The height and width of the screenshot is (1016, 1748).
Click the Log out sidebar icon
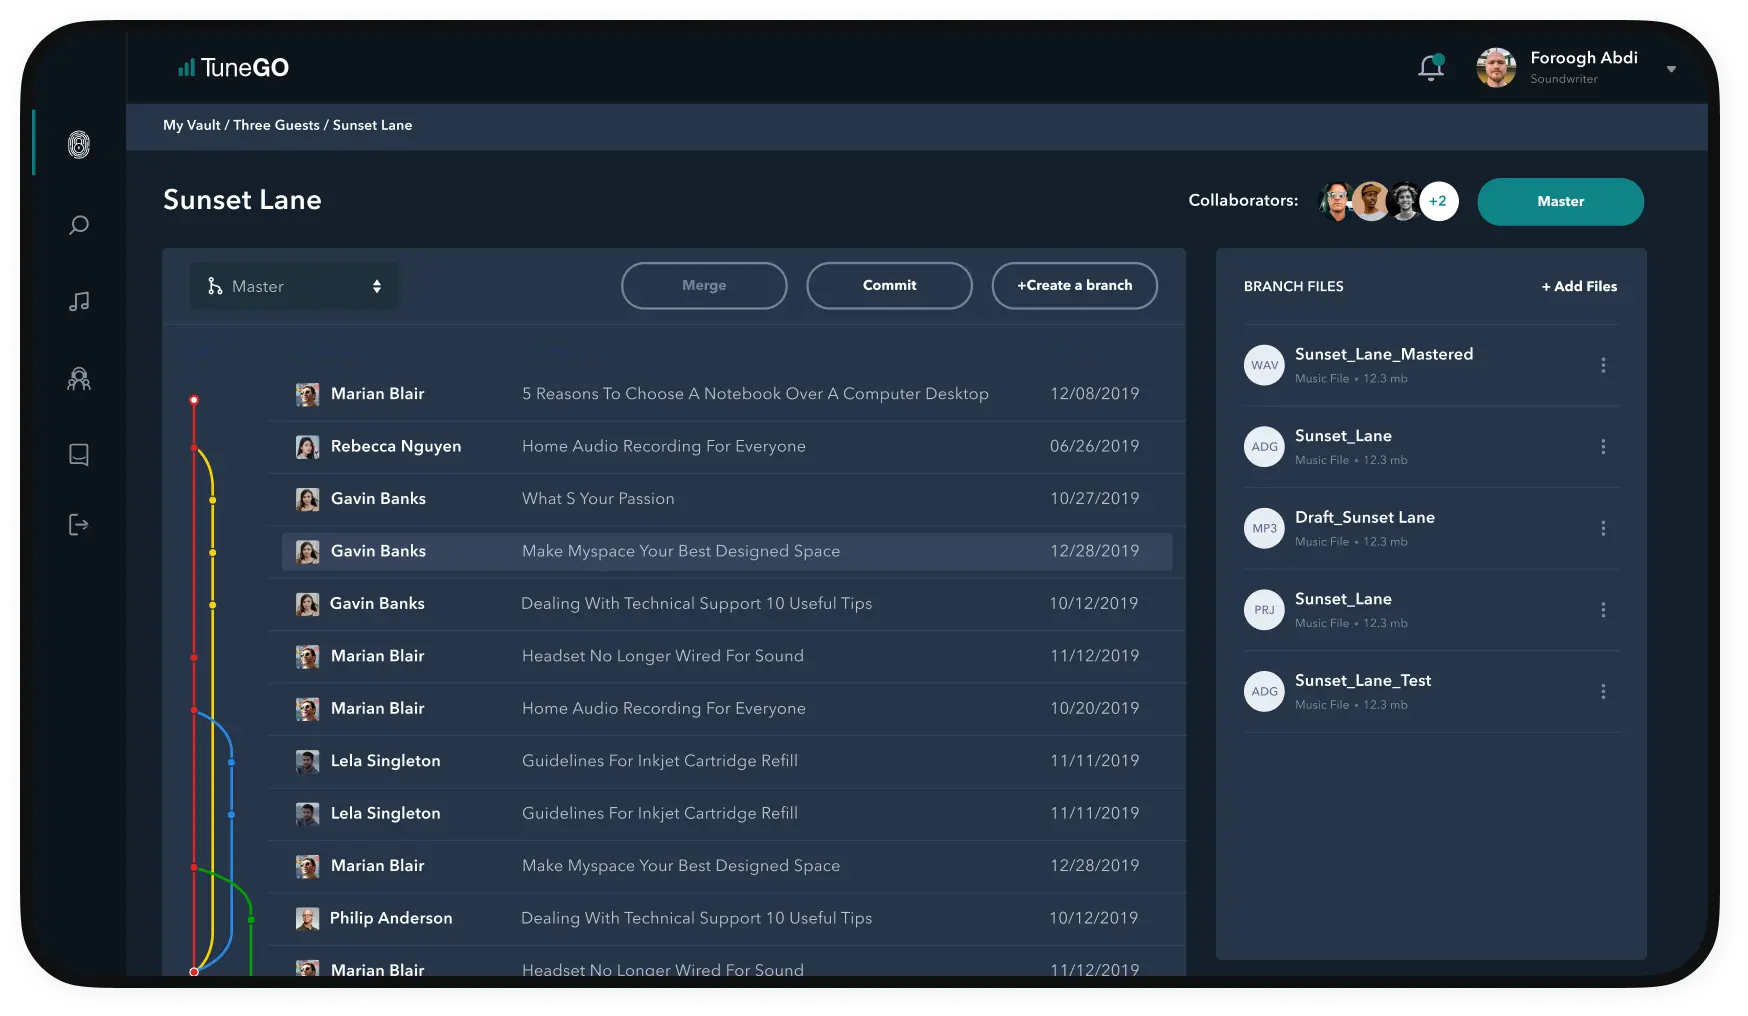click(78, 525)
